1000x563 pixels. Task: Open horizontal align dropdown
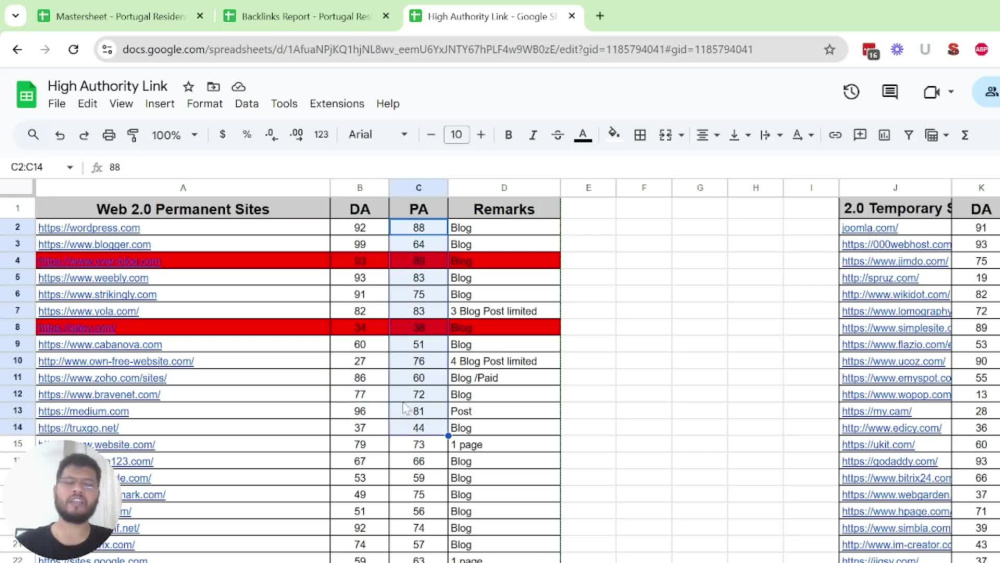click(x=707, y=135)
